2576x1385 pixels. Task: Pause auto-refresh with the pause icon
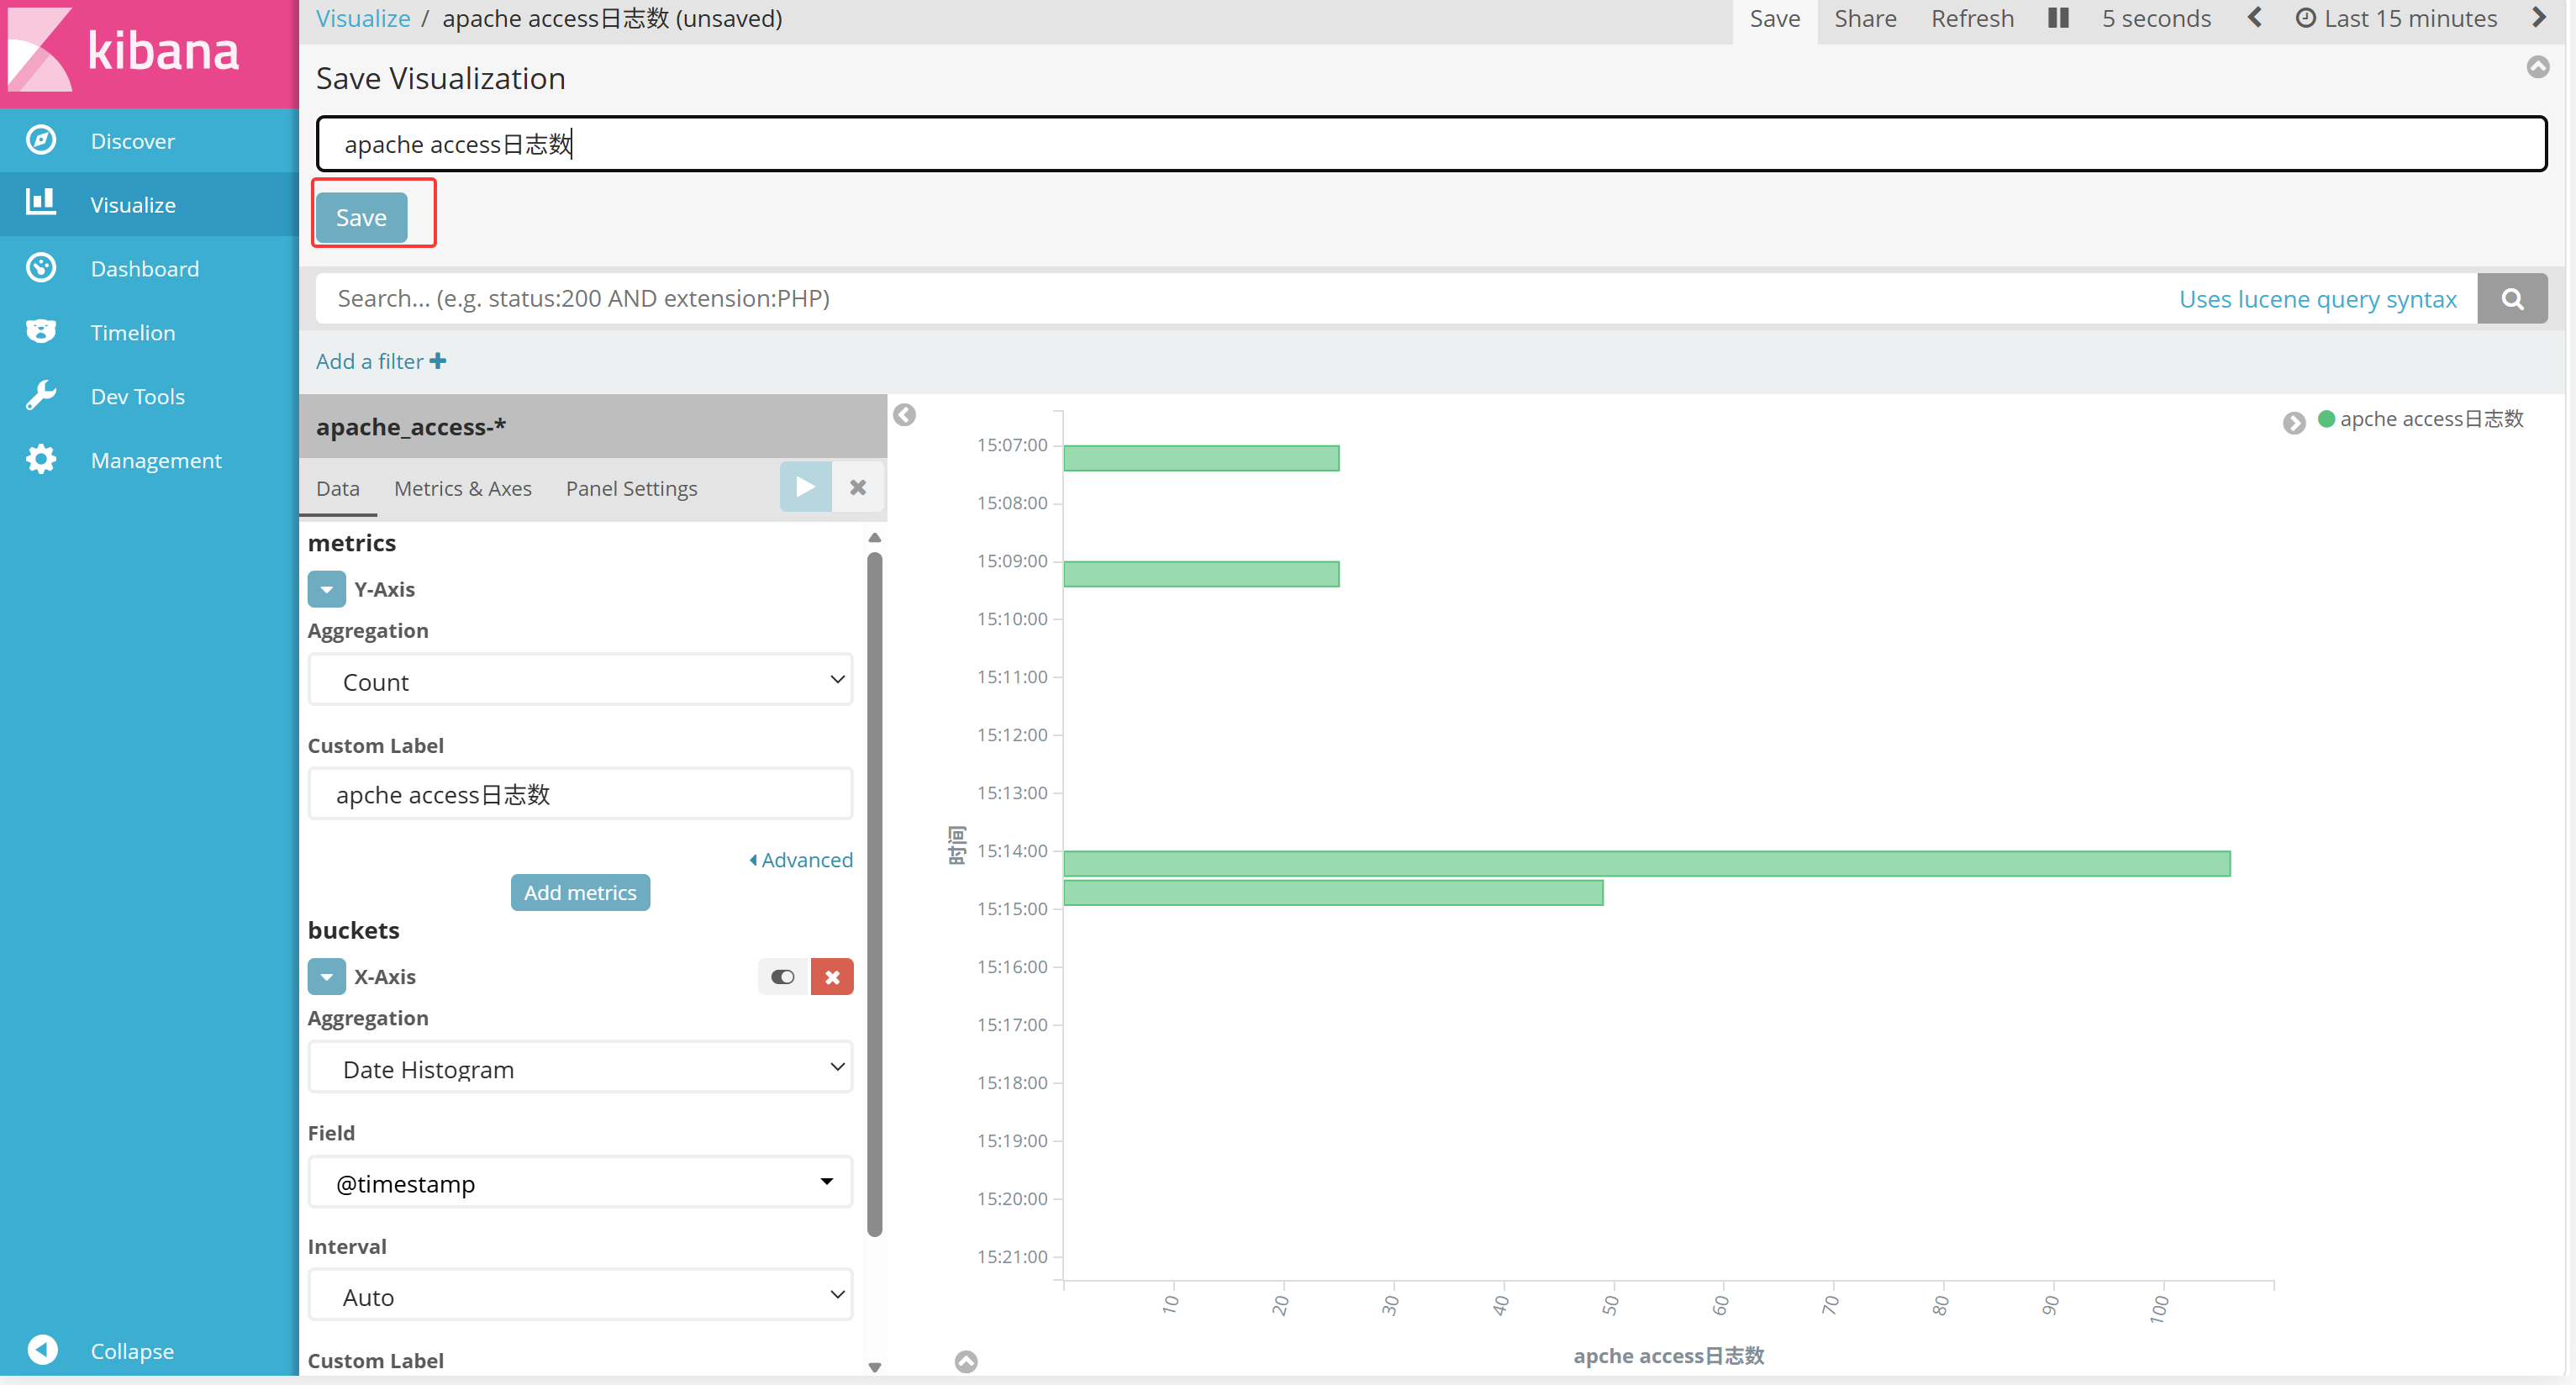2058,18
